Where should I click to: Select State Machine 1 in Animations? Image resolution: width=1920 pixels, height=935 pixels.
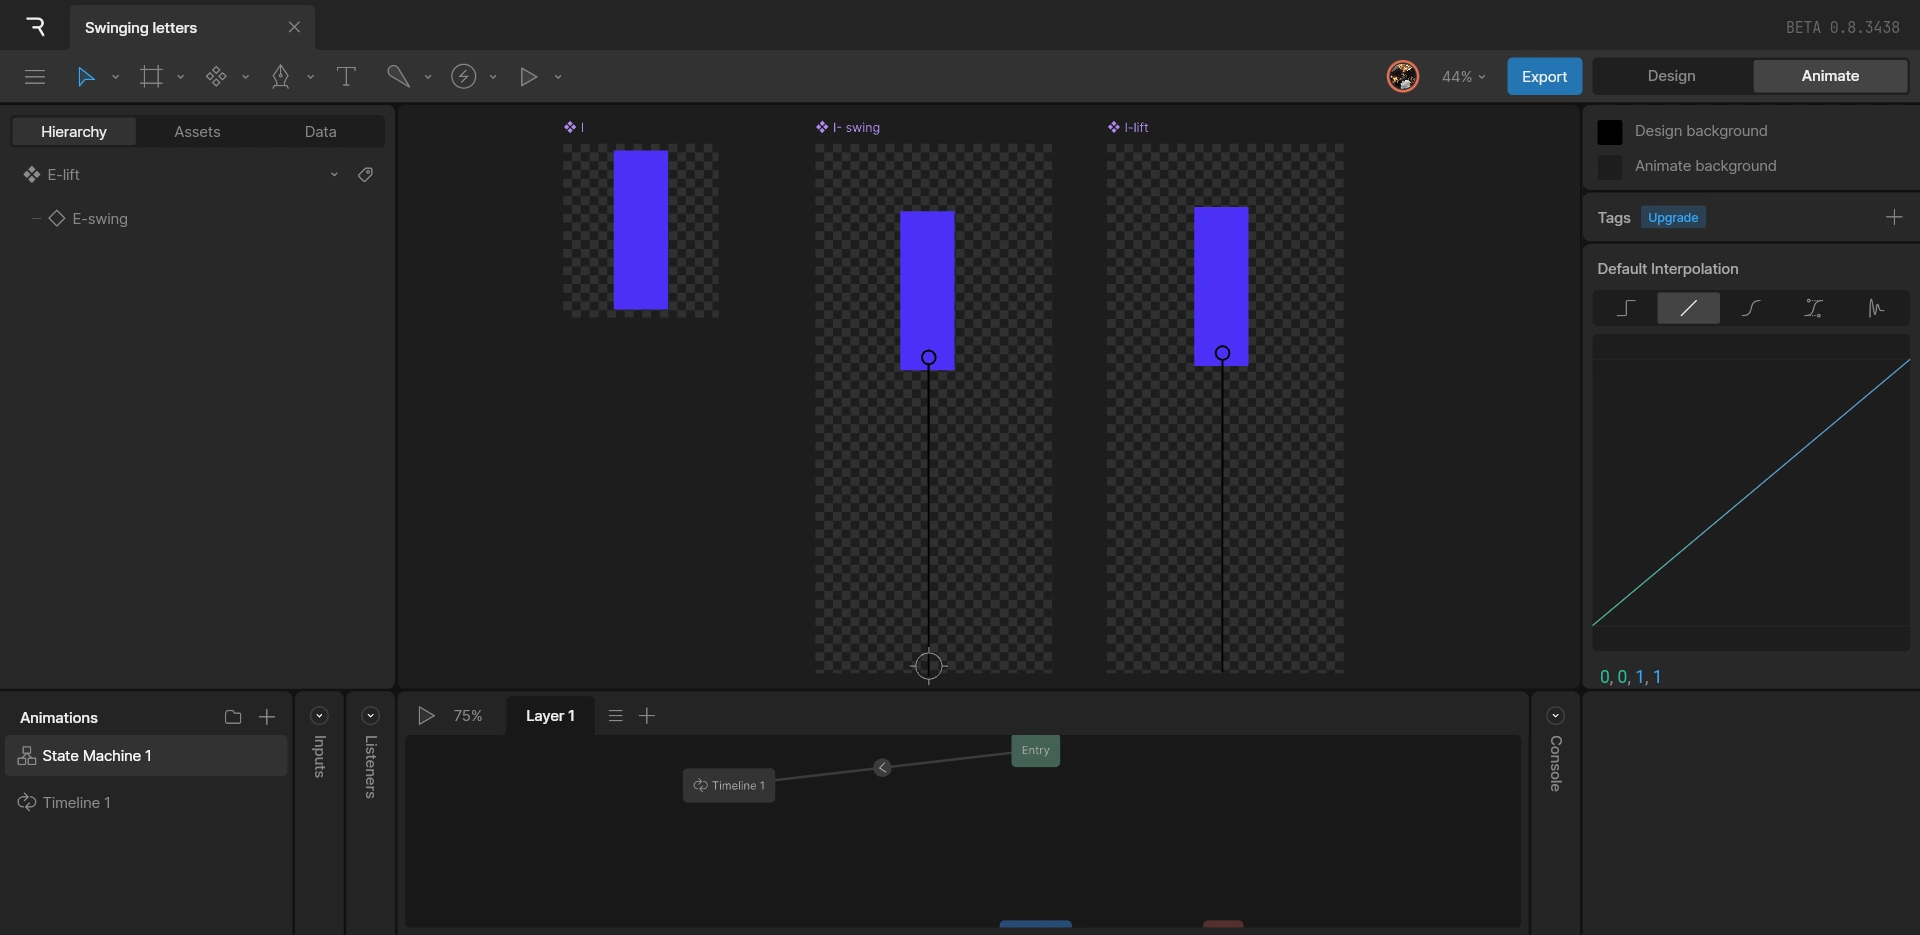[146, 756]
